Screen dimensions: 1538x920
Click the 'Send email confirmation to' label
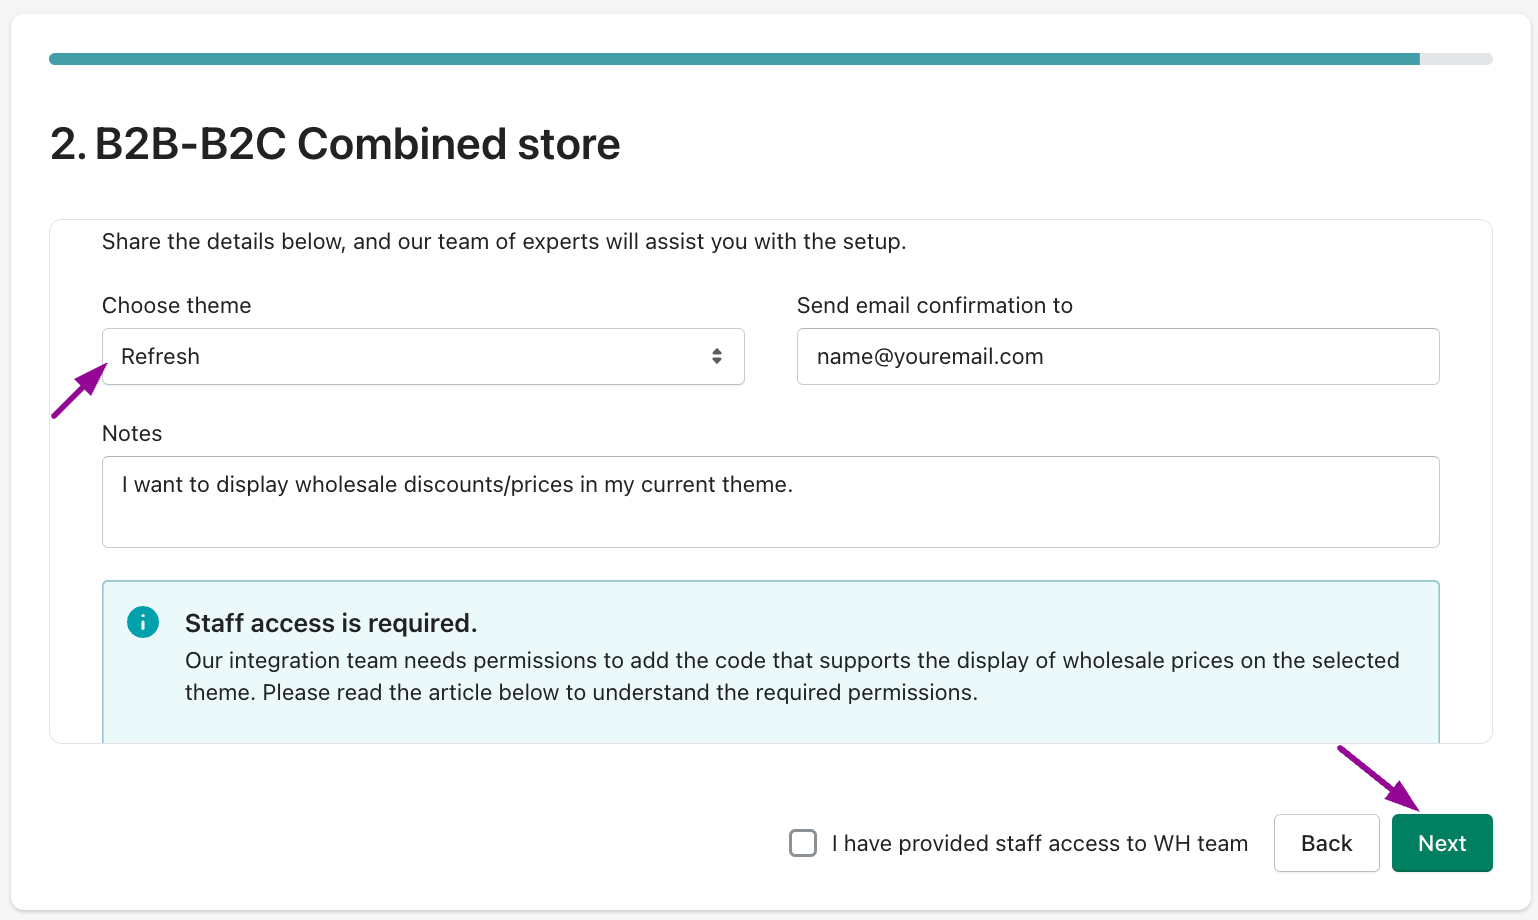click(x=934, y=306)
